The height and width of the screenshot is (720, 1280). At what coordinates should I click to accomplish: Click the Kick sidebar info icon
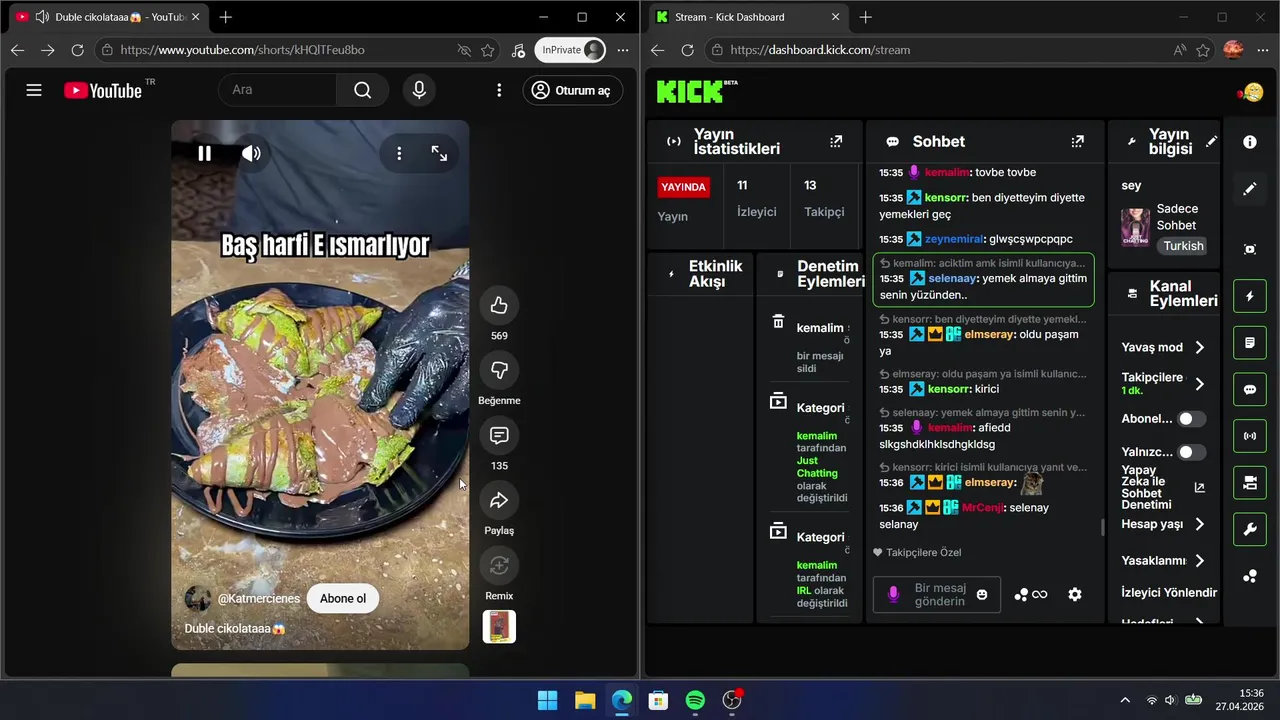coord(1250,142)
